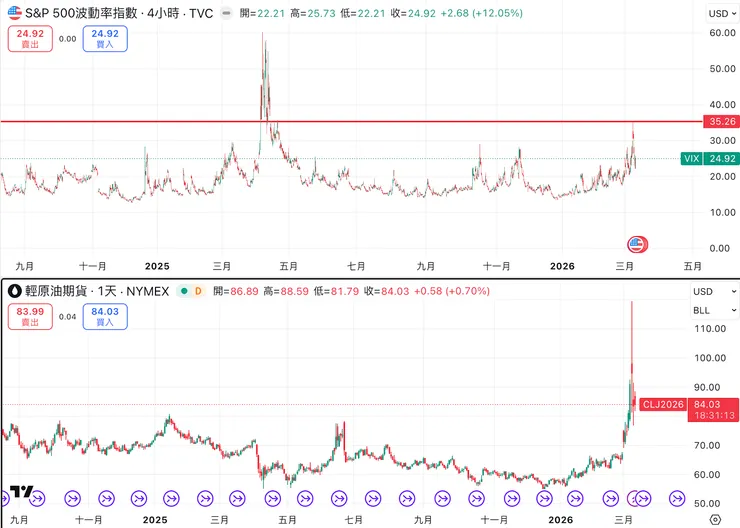The image size is (740, 528).
Task: Select the red horizontal line across VIX chart
Action: [x=352, y=121]
